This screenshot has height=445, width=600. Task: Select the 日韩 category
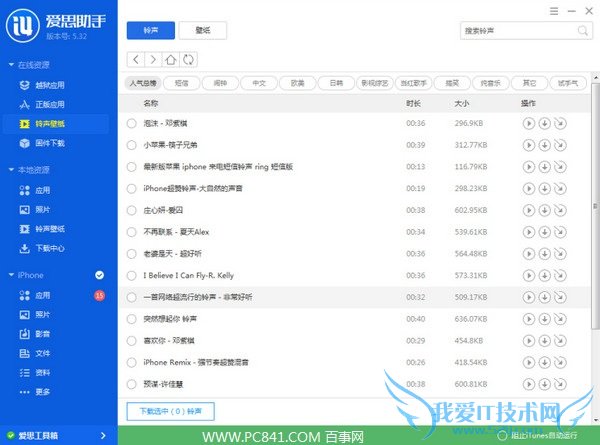click(336, 83)
